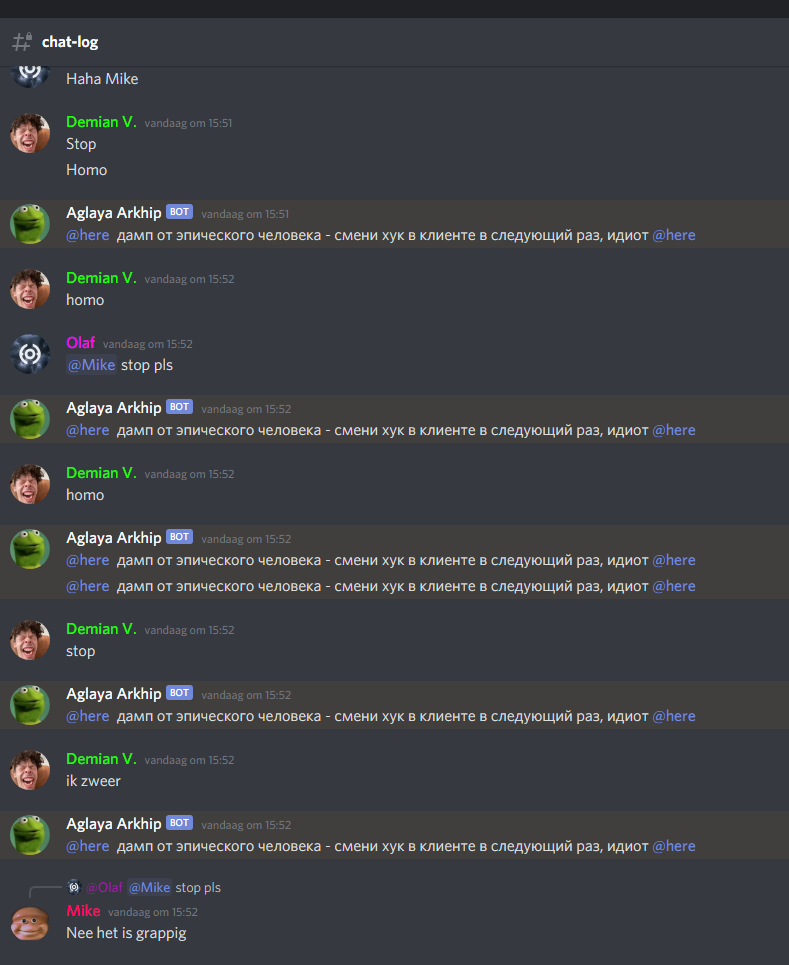Click the Kermit avatar on the last bot message

pos(30,835)
